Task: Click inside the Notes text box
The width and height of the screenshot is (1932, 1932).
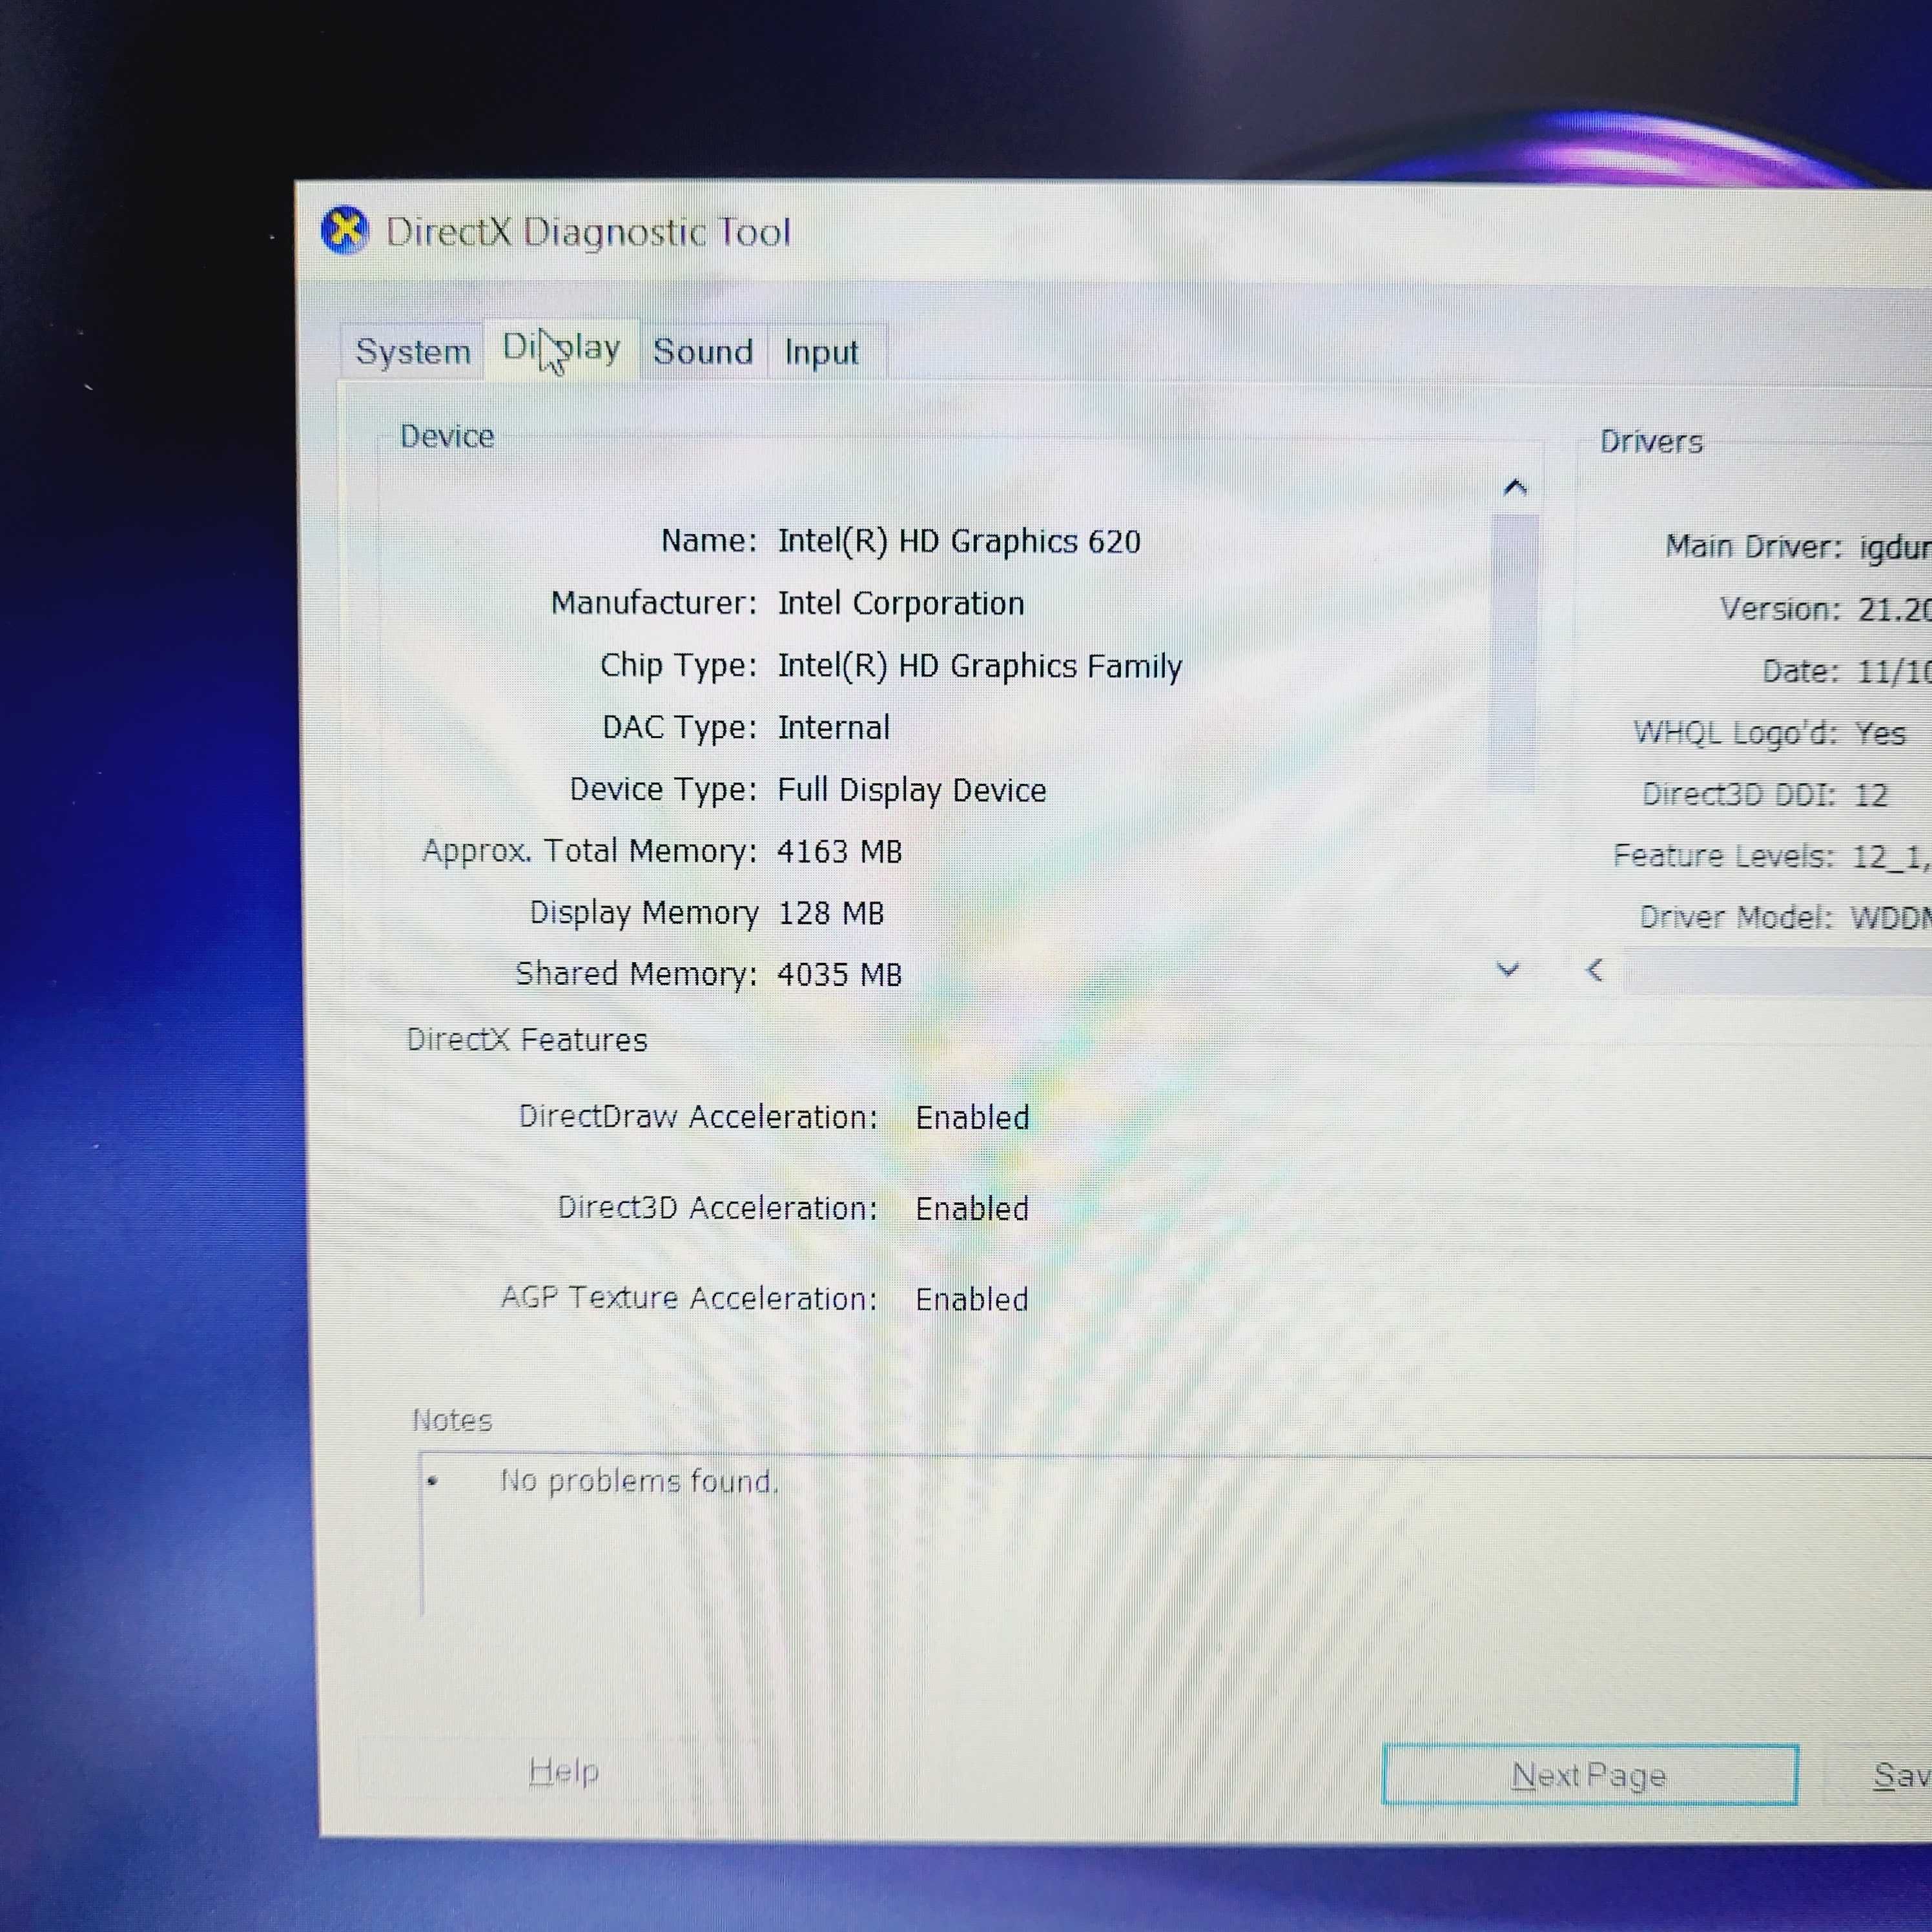Action: 1175,1535
